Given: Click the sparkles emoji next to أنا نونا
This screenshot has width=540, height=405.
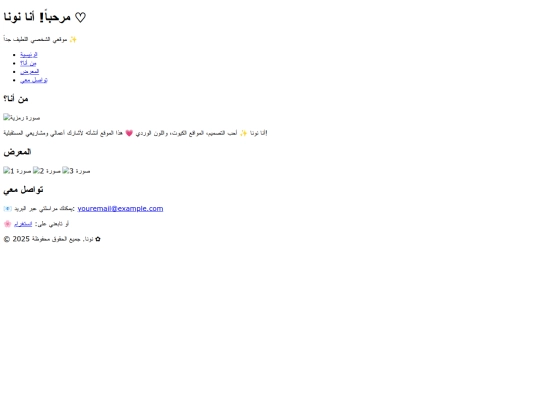Looking at the screenshot, I should (x=243, y=133).
